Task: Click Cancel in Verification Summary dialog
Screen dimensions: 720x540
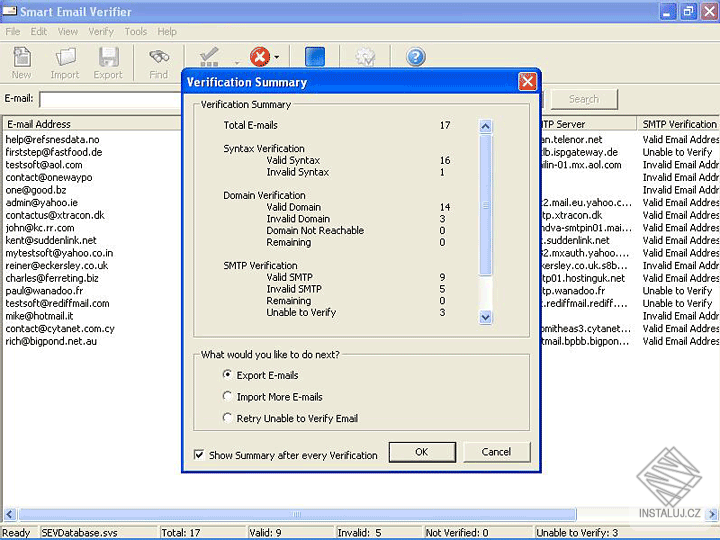Action: (496, 452)
